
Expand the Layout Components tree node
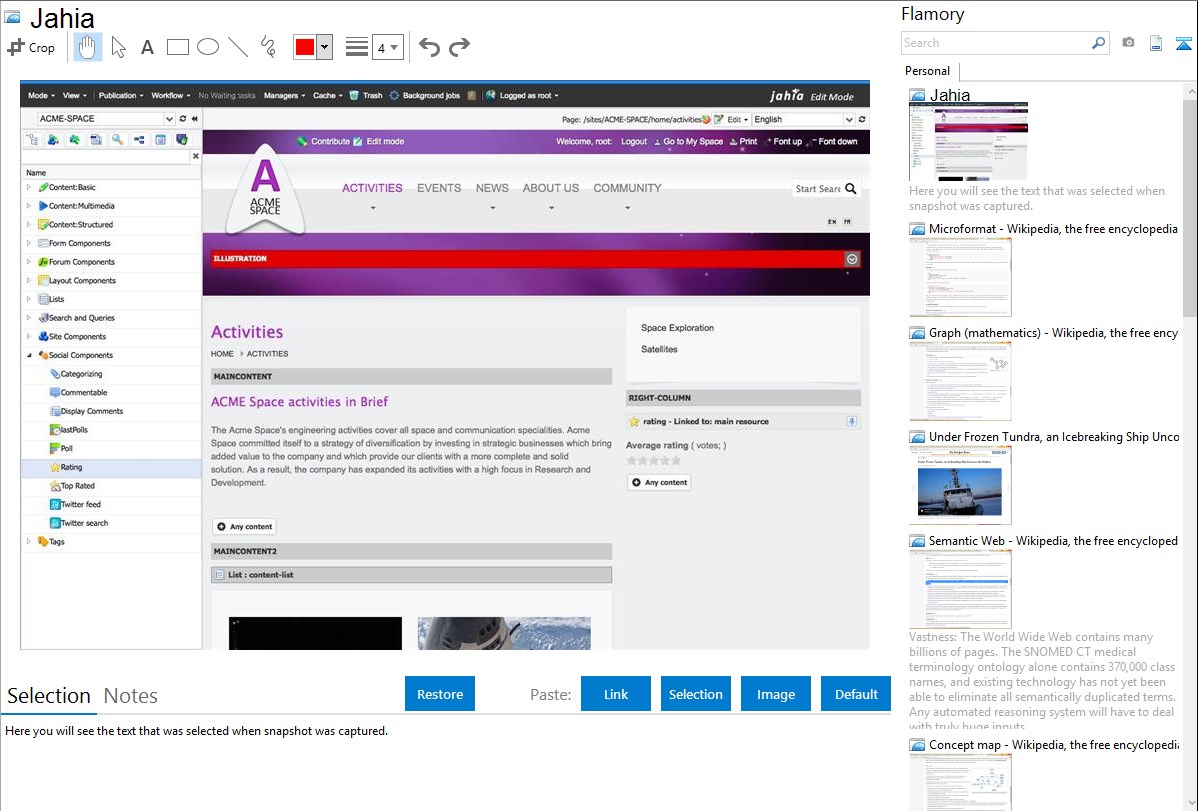pos(29,281)
